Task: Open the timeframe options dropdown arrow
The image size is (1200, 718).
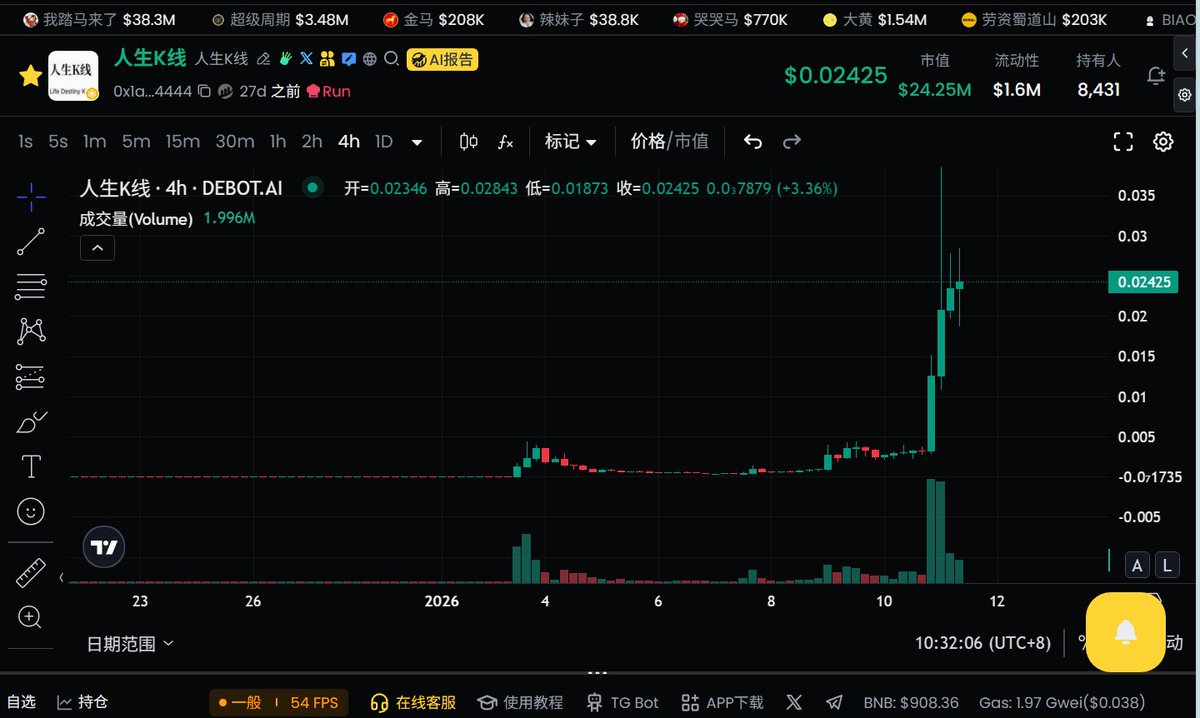Action: pyautogui.click(x=417, y=141)
